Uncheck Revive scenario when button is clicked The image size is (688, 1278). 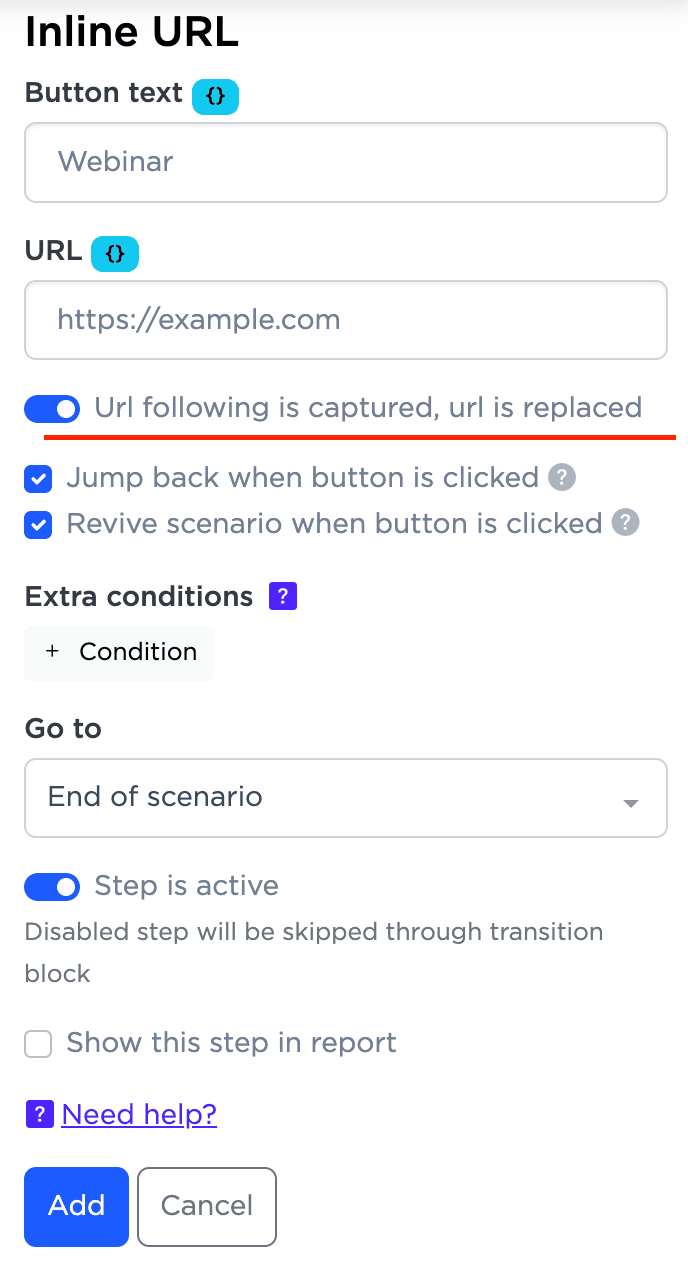pos(38,524)
